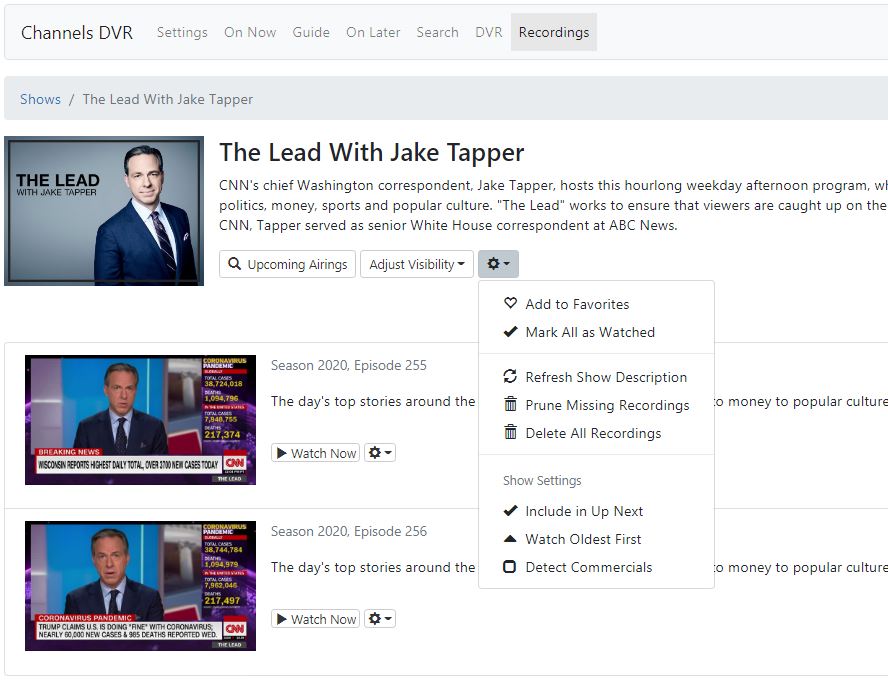This screenshot has height=693, width=888.
Task: Click the triangle icon for Watch Oldest First
Action: [510, 539]
